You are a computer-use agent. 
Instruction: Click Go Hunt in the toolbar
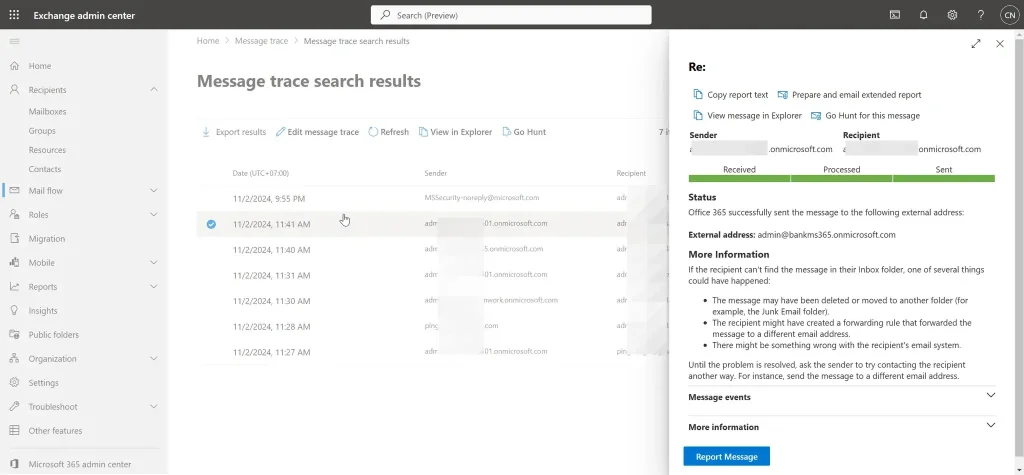point(524,132)
